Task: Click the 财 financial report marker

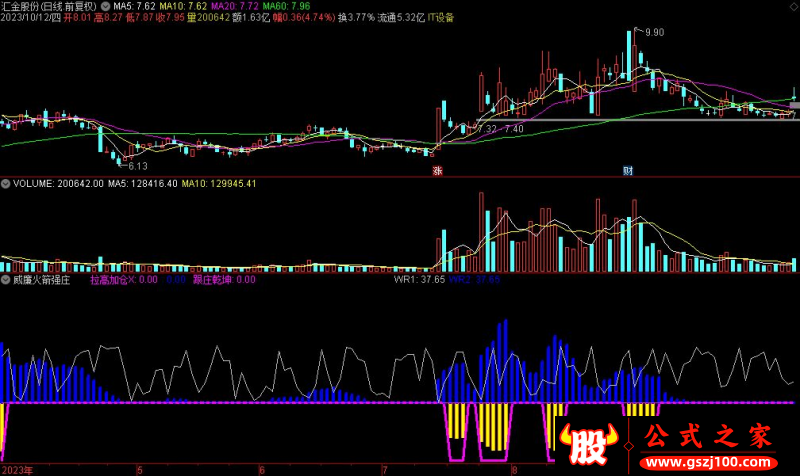Action: coord(628,171)
